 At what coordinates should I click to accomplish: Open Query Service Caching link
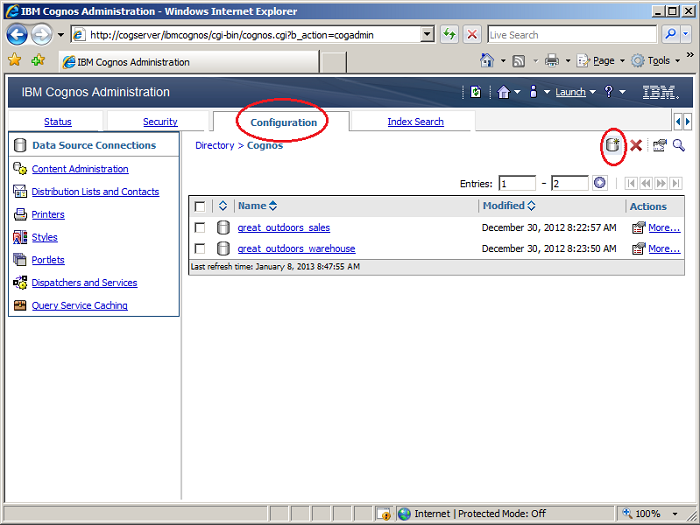79,305
